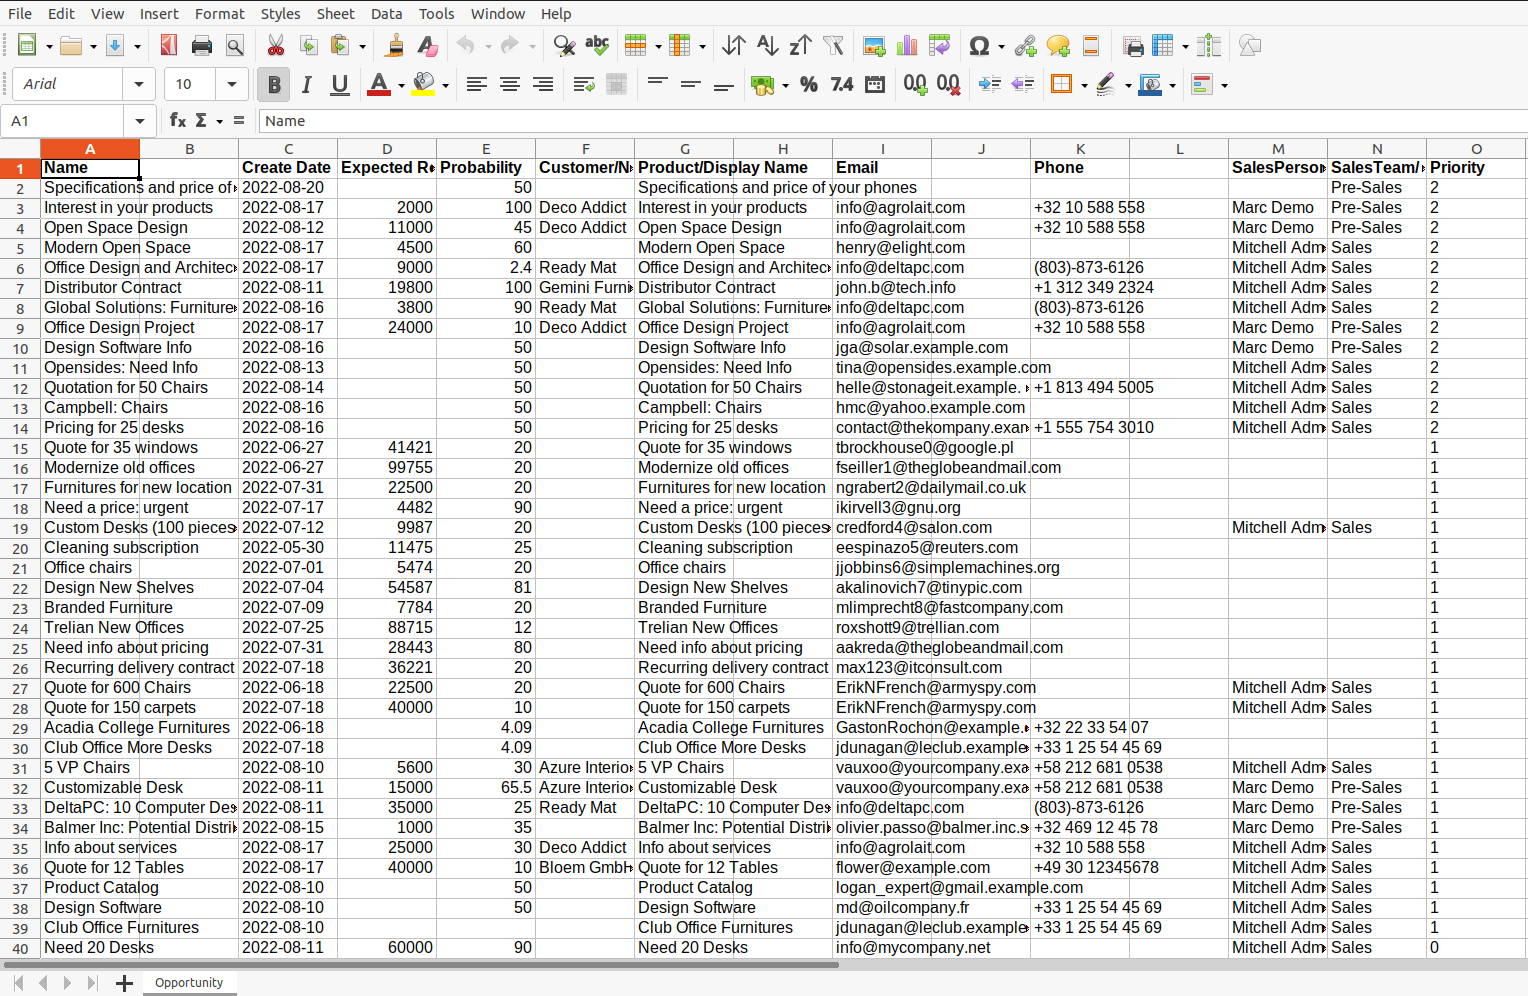Format as number (7.4 icon)

pyautogui.click(x=842, y=84)
